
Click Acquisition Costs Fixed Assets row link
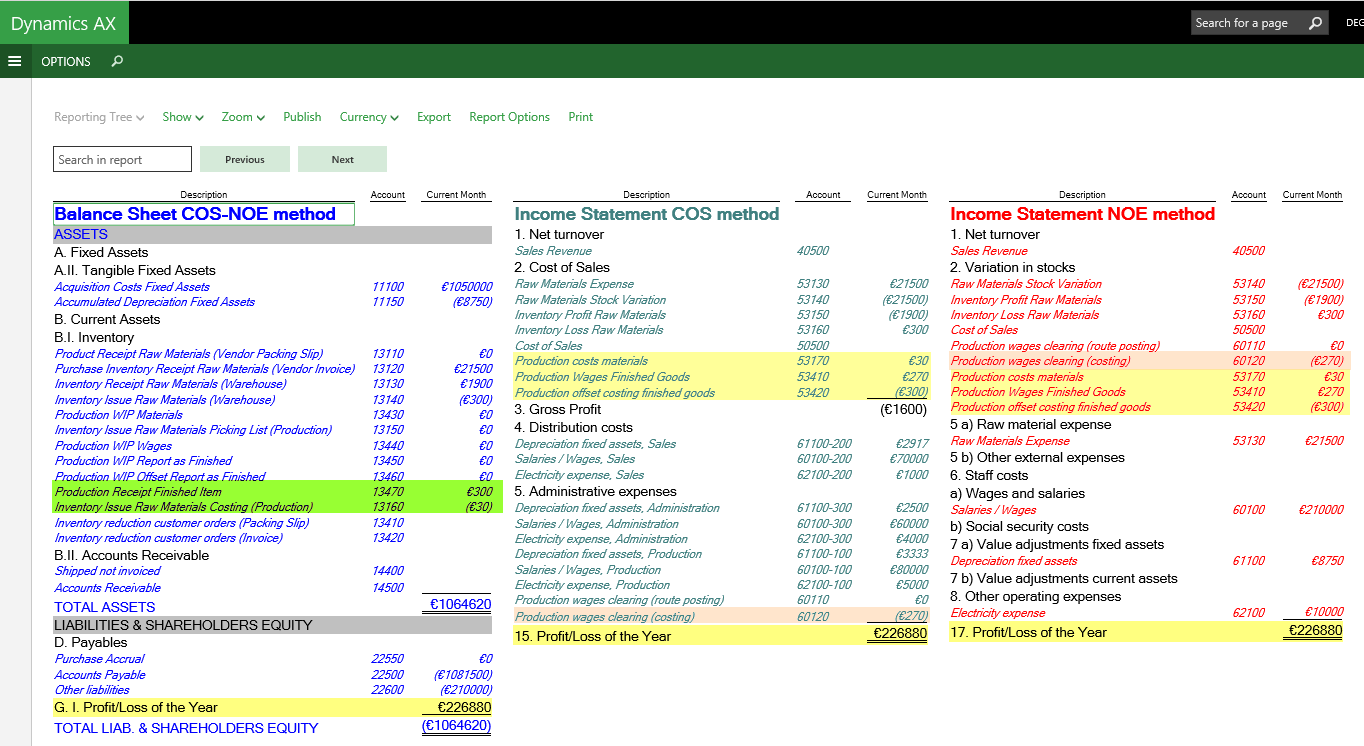(x=132, y=287)
